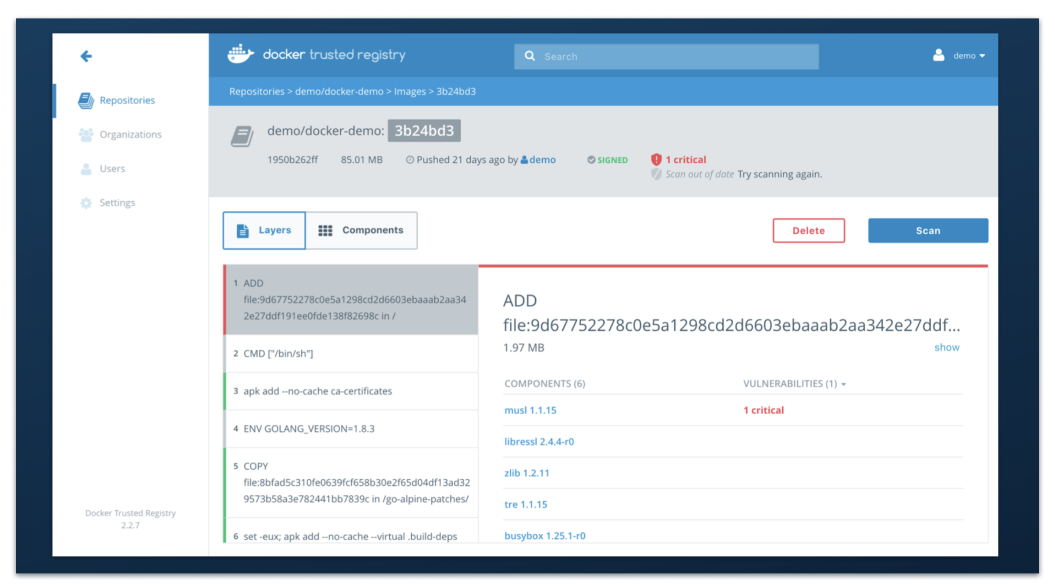This screenshot has width=1055, height=586.
Task: Click the 3b24bd3 tag badge
Action: click(424, 131)
